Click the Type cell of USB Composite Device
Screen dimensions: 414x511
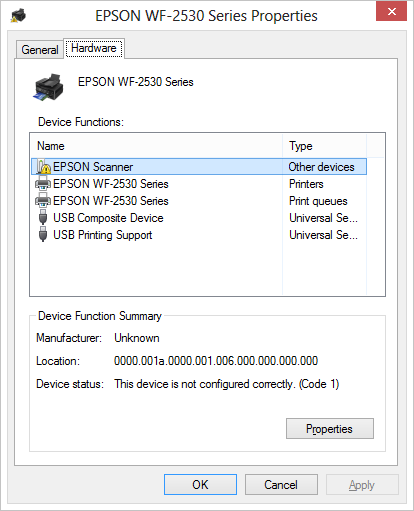(x=323, y=218)
